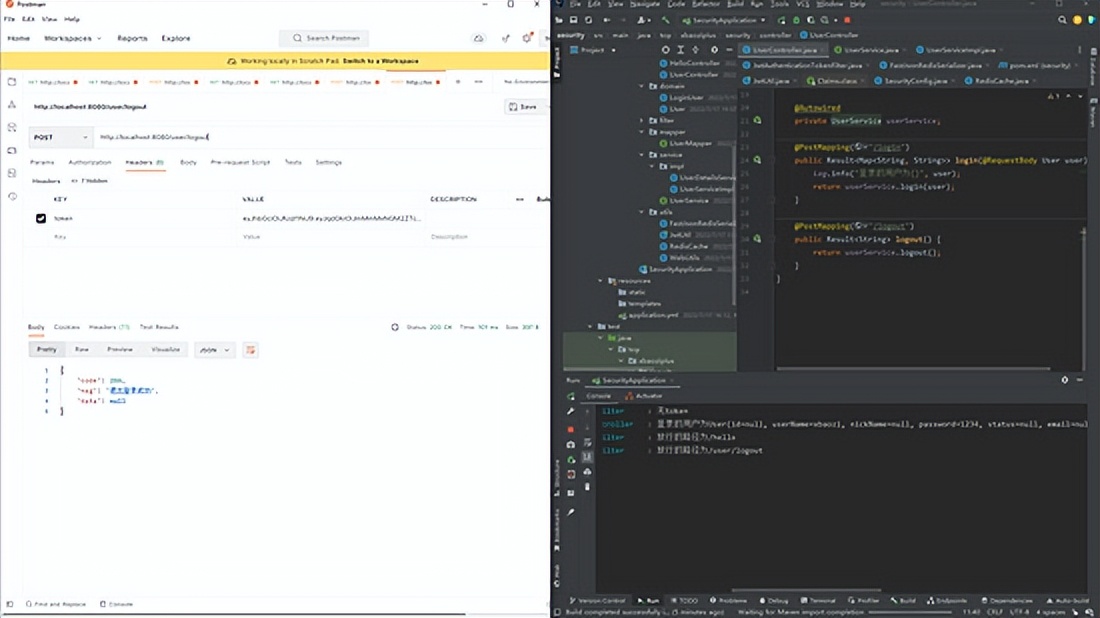Click the red Stop icon in Run panel
The image size is (1100, 618).
(x=570, y=429)
